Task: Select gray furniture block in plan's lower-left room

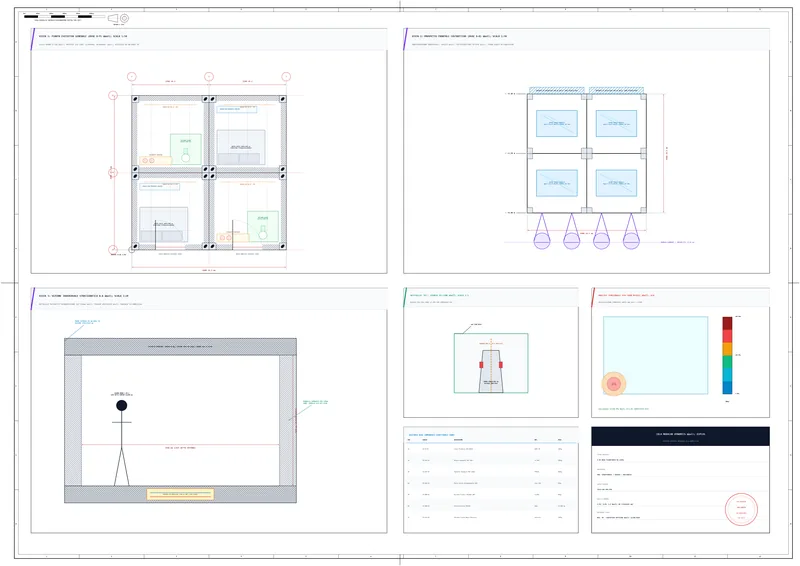Action: [164, 224]
